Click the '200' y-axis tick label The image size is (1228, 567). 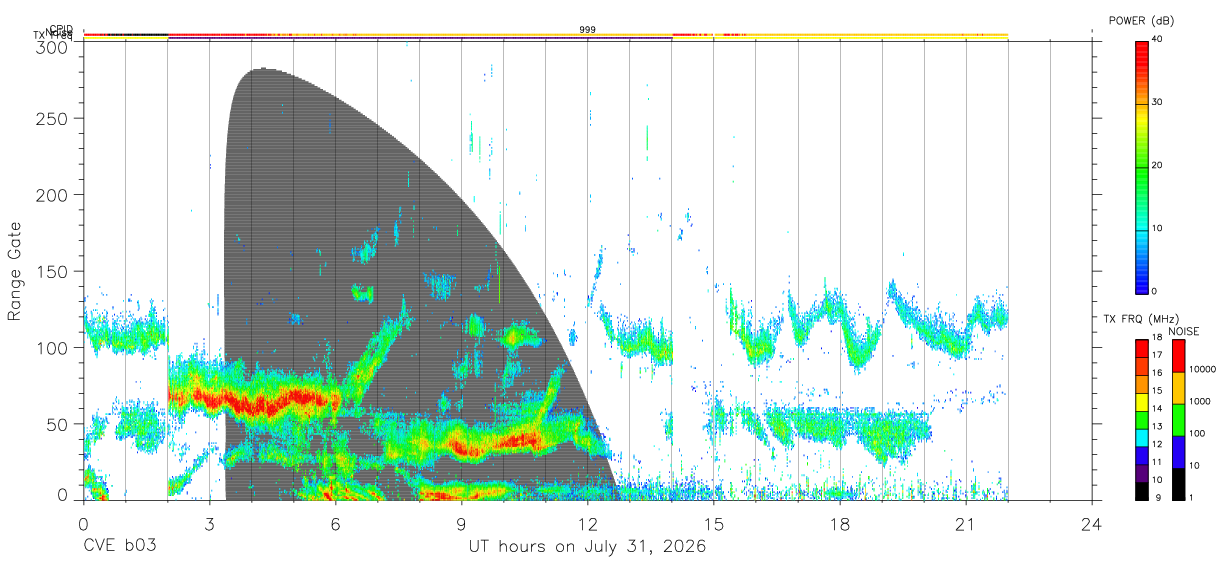tap(52, 195)
